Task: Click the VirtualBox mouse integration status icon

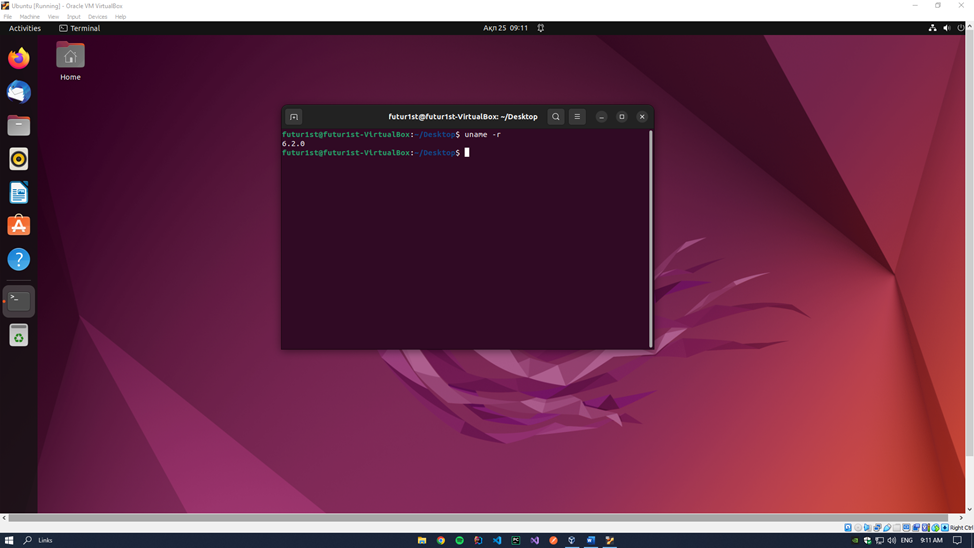Action: (x=935, y=527)
